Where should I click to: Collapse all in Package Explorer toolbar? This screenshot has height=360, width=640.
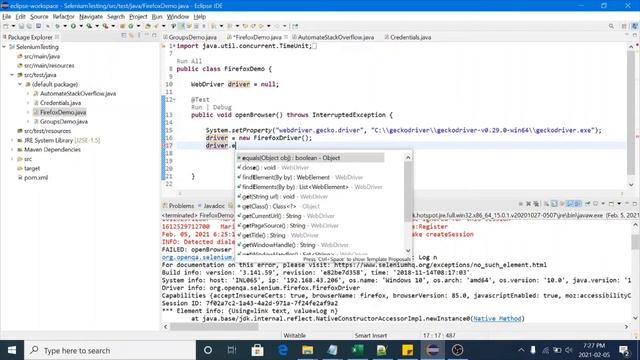pyautogui.click(x=124, y=36)
